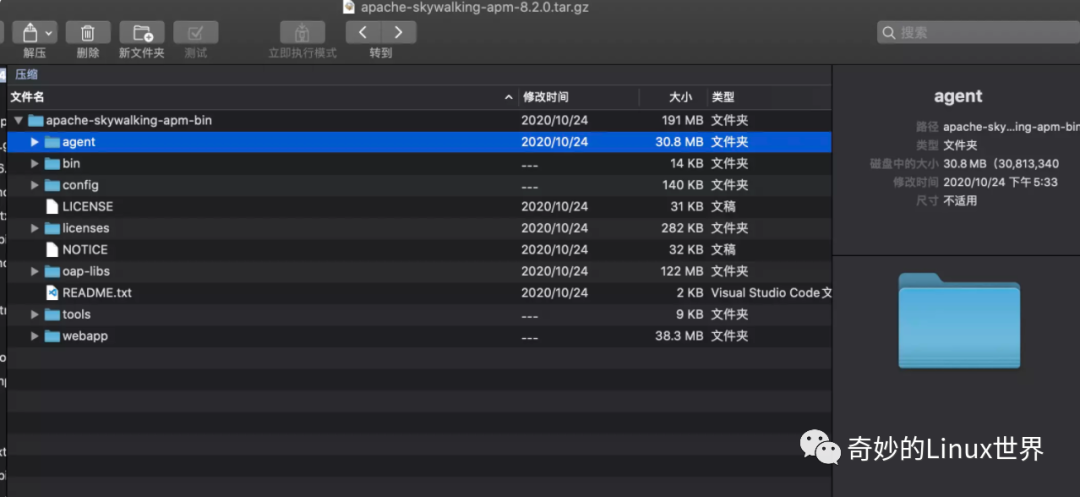Click the README.txt VS Code file icon
The height and width of the screenshot is (497, 1080).
(52, 293)
